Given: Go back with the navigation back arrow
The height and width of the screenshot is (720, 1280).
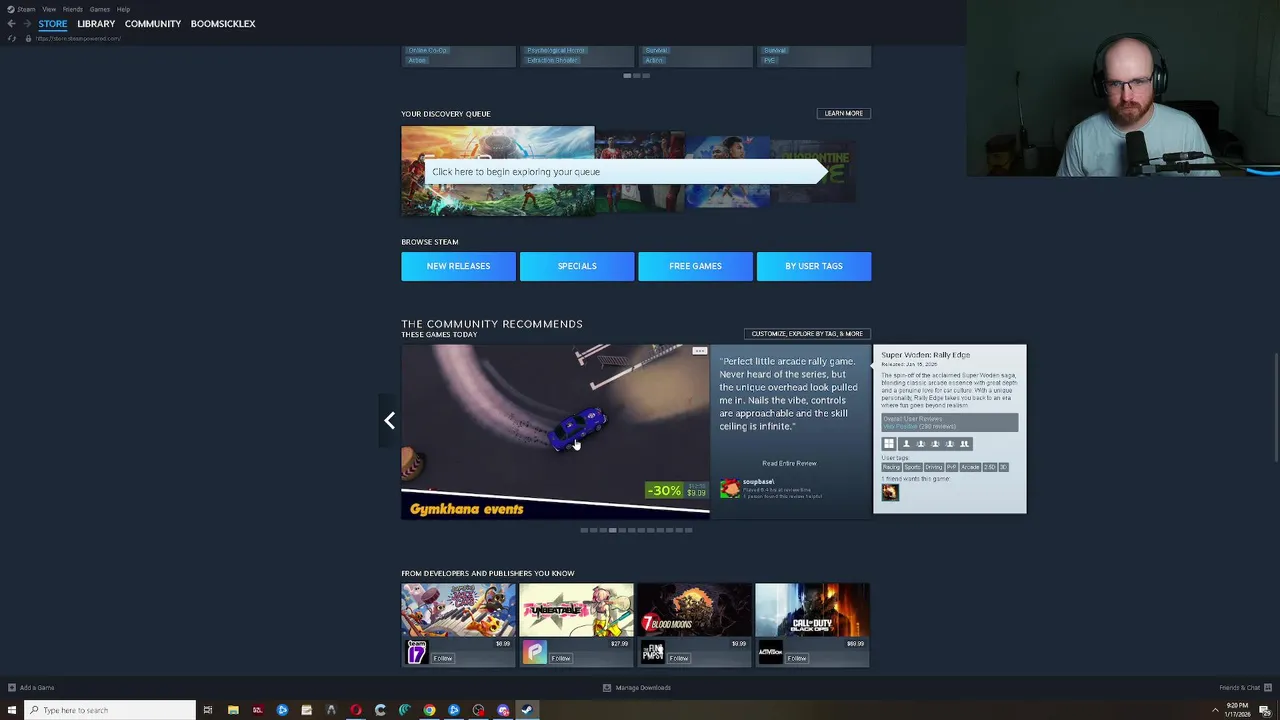Looking at the screenshot, I should coord(11,23).
